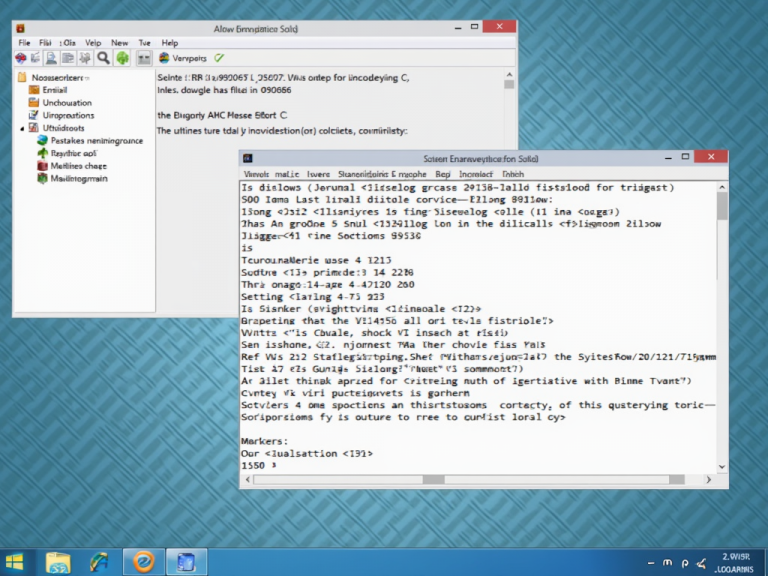Select Pestakes nenimingrounce tree item
Screen dimensions: 768x576
(x=97, y=141)
